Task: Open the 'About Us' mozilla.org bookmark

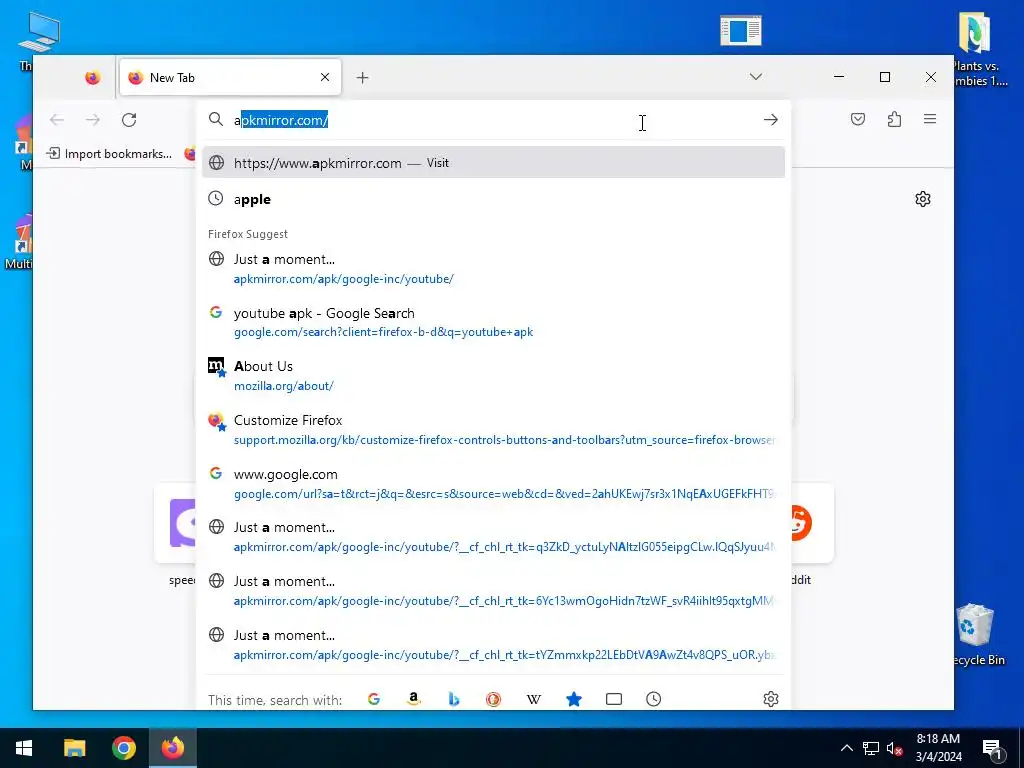Action: point(493,376)
